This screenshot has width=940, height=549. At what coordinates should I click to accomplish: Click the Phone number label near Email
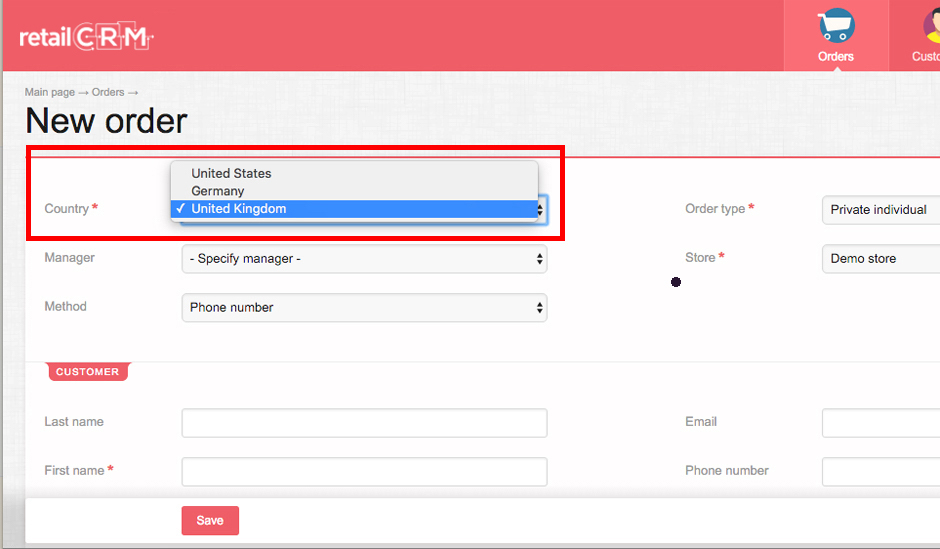[727, 470]
